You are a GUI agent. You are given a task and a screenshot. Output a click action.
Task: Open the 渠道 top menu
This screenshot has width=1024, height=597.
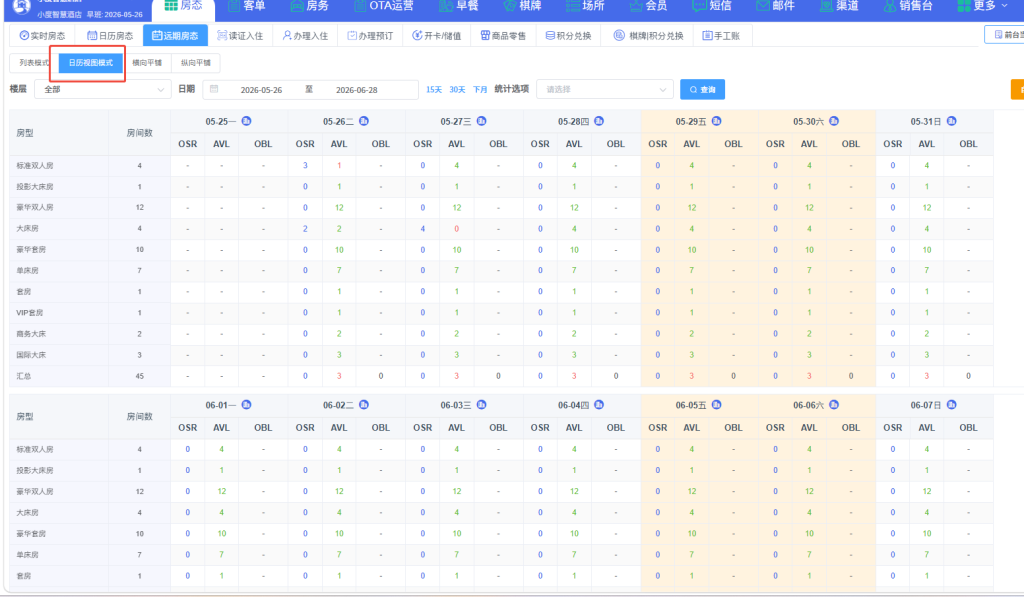(839, 6)
